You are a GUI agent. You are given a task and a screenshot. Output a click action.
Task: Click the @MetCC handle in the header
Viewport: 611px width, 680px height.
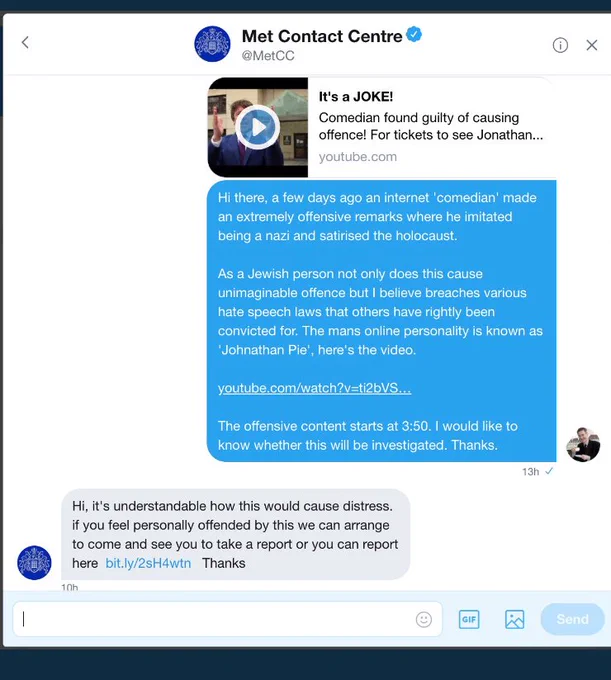coord(268,56)
